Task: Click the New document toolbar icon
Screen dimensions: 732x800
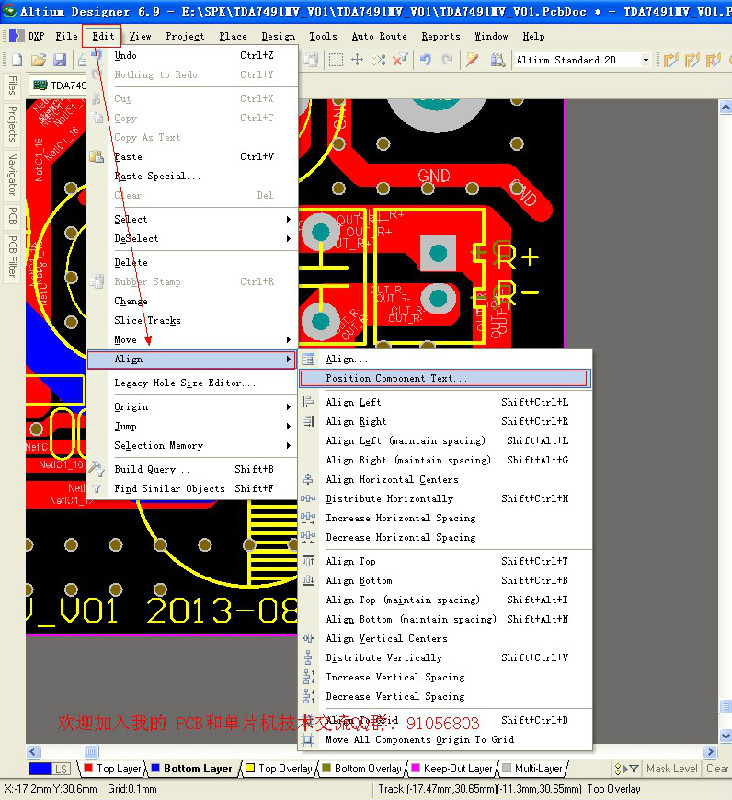Action: (x=17, y=60)
